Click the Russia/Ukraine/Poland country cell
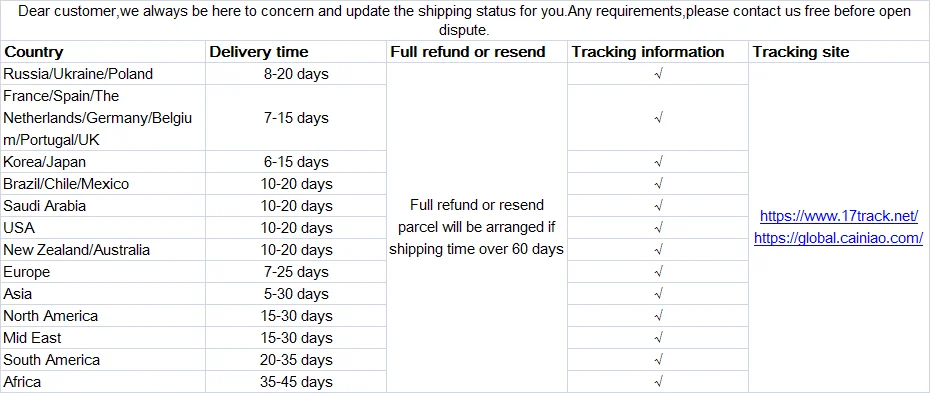 pyautogui.click(x=103, y=74)
